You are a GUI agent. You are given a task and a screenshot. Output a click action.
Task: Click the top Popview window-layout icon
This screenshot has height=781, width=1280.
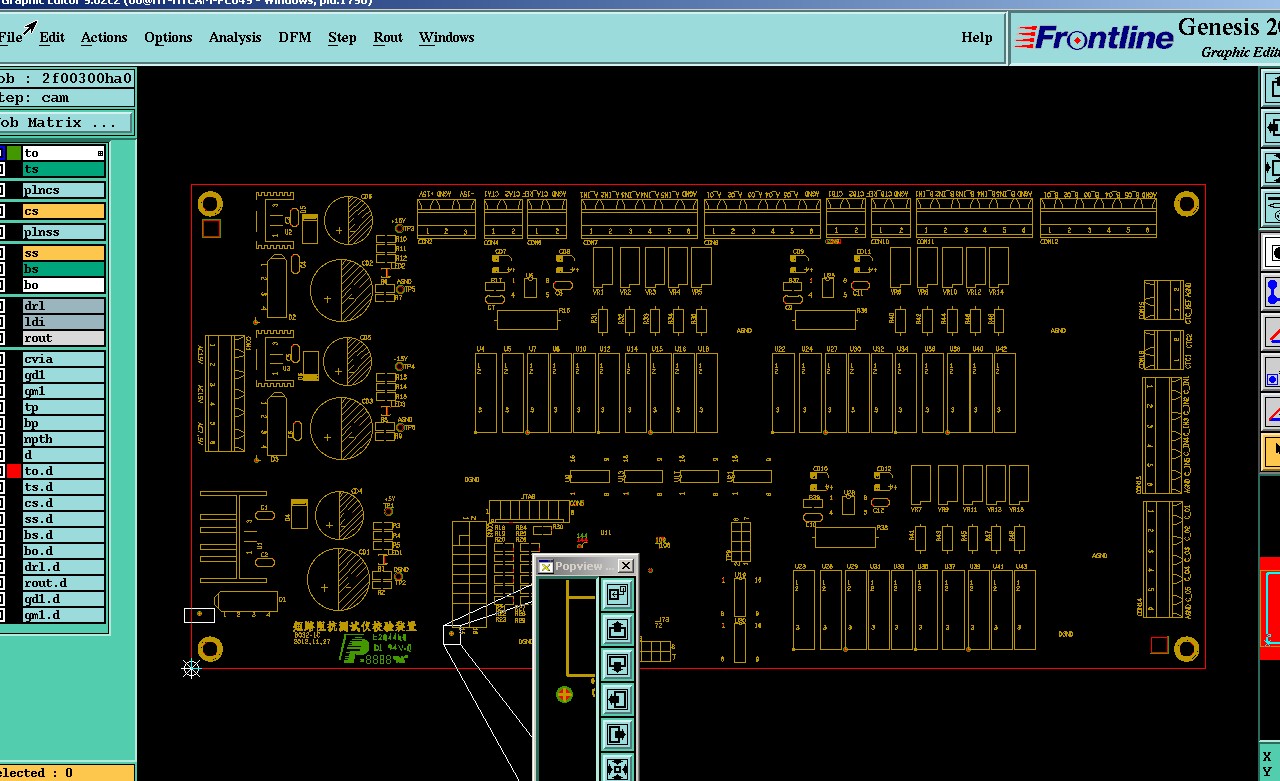click(x=617, y=594)
